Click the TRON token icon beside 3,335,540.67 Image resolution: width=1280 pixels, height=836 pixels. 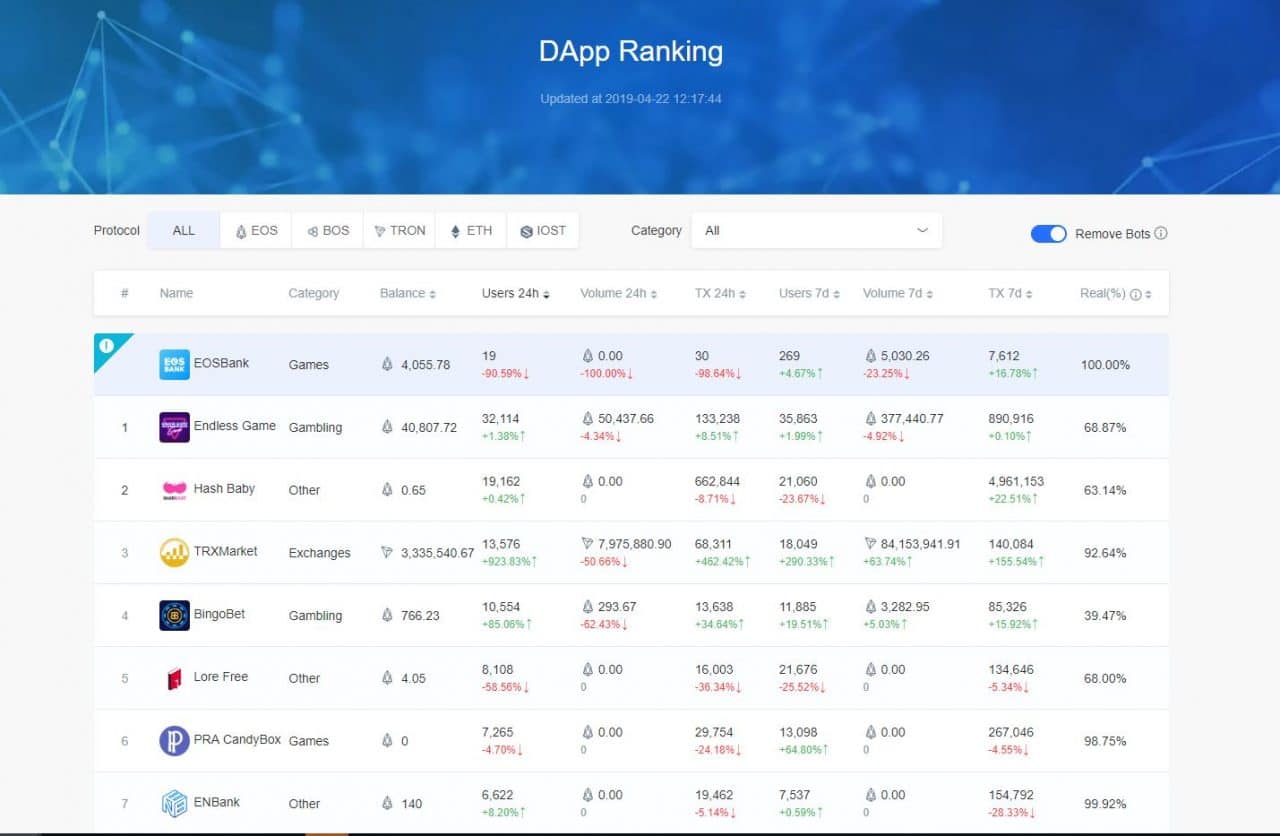coord(387,553)
